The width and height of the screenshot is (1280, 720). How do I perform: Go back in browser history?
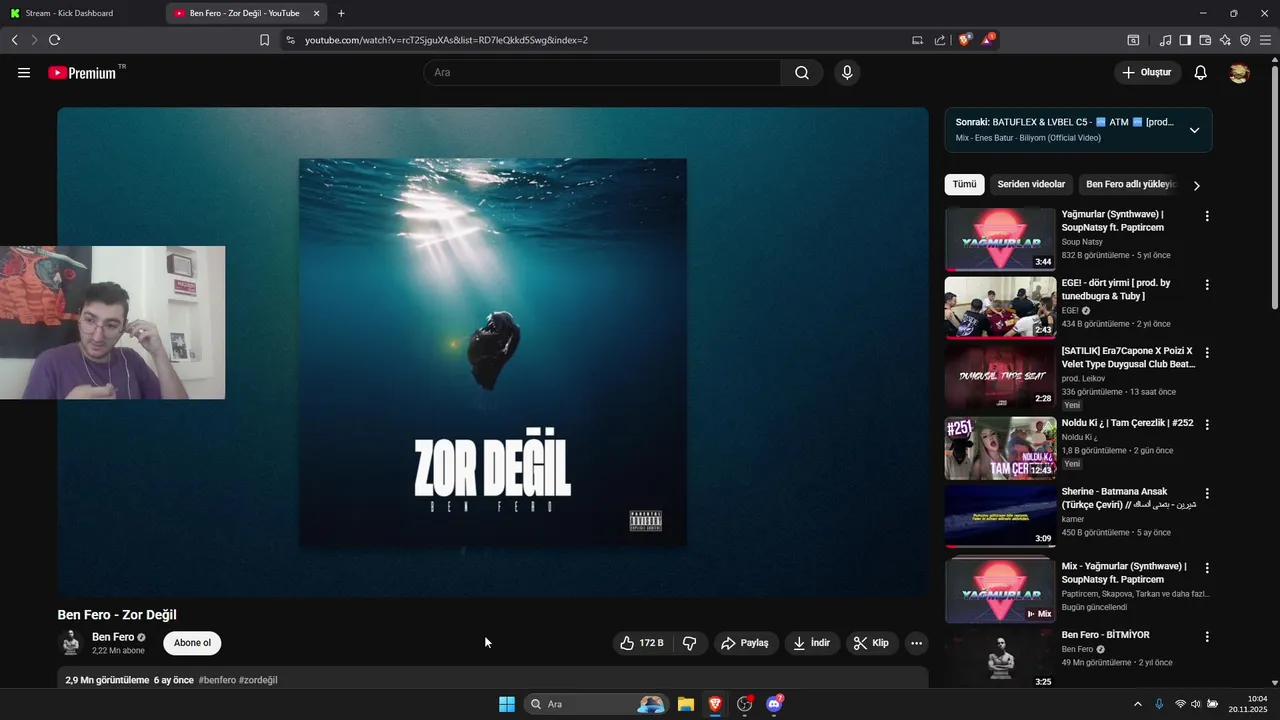click(14, 40)
